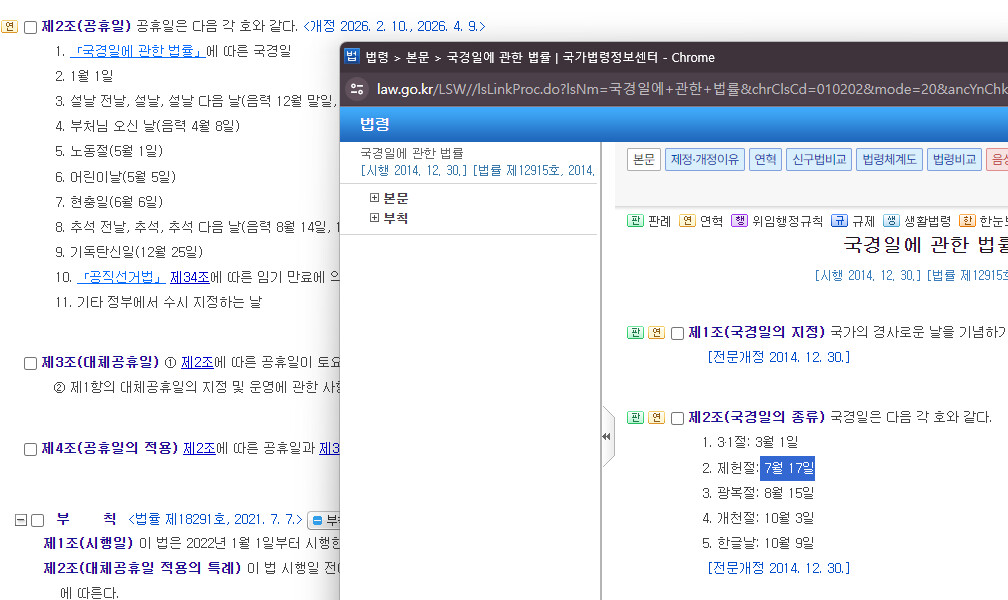
Task: Check the box for 제2조(공휴일)
Action: 30,27
